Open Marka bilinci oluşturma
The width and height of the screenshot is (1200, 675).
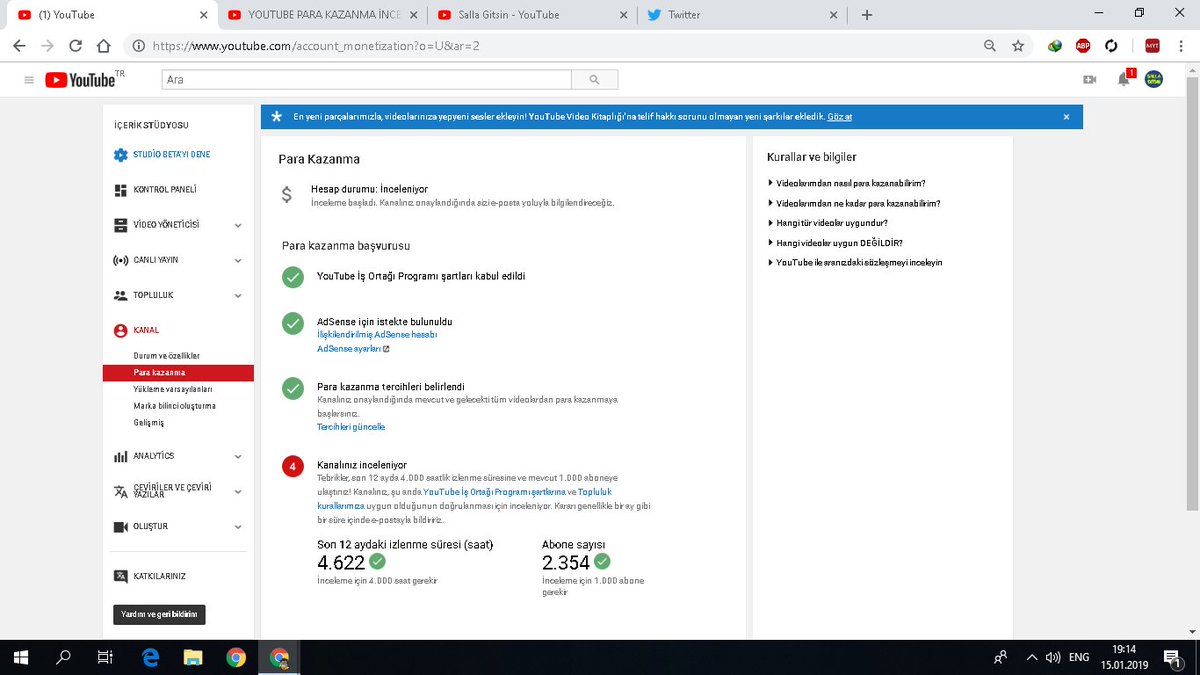pyautogui.click(x=174, y=406)
